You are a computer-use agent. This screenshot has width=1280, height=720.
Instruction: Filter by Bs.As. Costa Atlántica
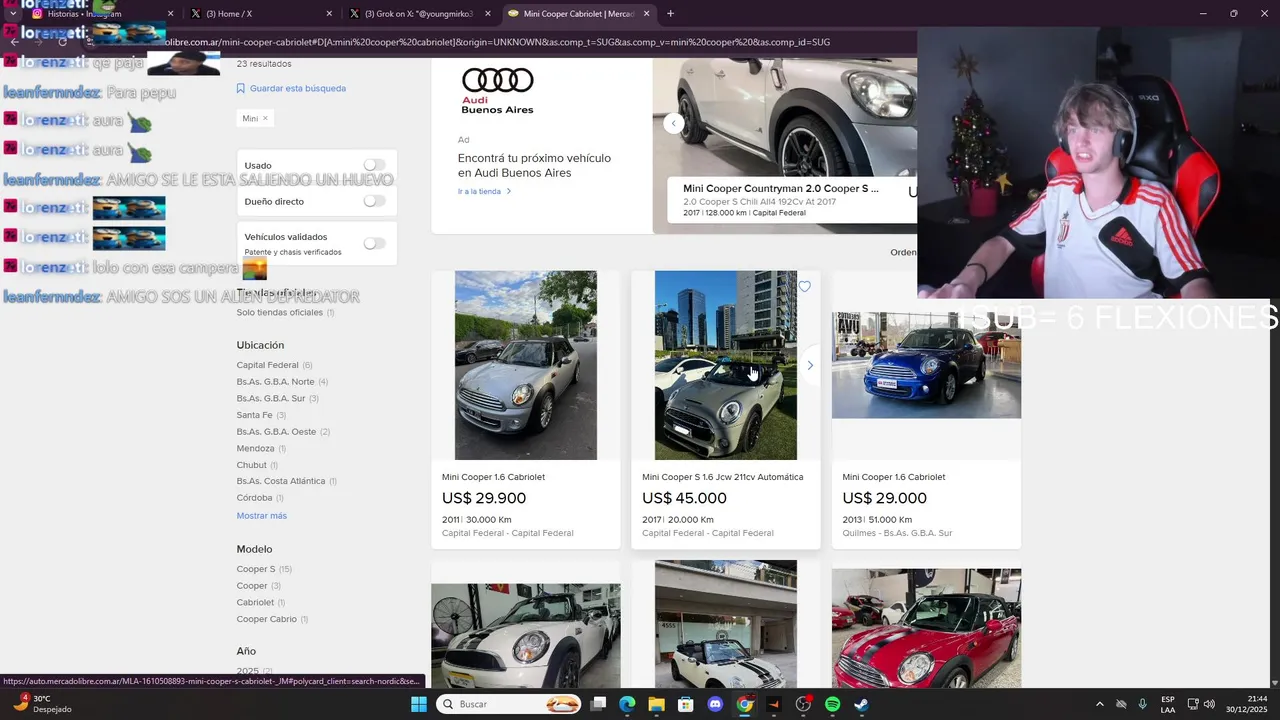(x=281, y=481)
